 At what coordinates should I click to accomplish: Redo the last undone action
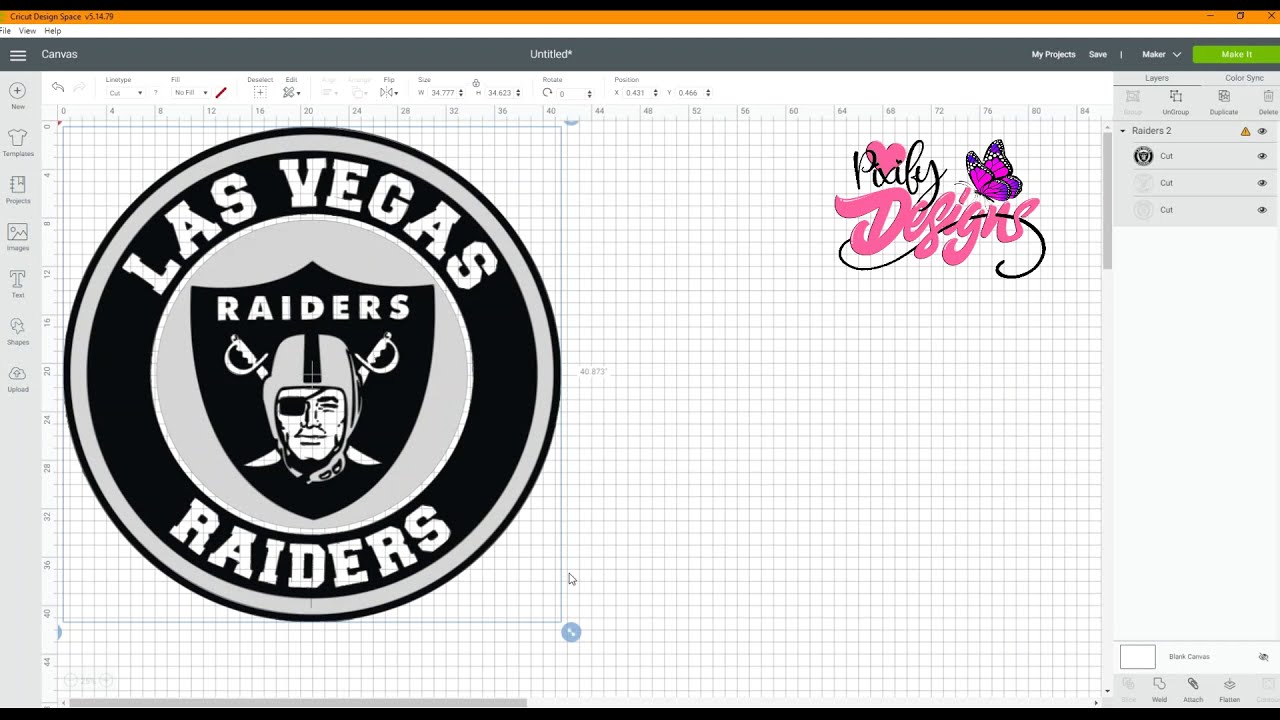(x=80, y=88)
